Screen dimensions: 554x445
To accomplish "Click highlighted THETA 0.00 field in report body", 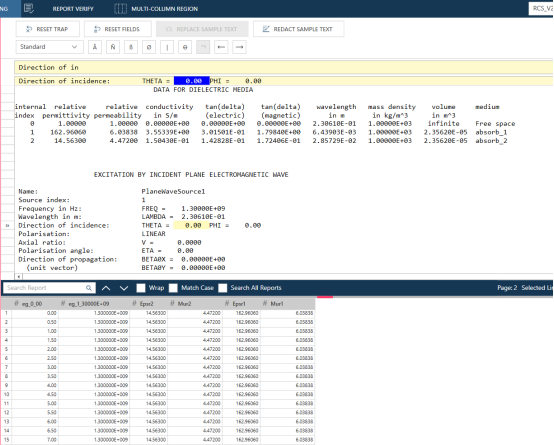I will (191, 225).
